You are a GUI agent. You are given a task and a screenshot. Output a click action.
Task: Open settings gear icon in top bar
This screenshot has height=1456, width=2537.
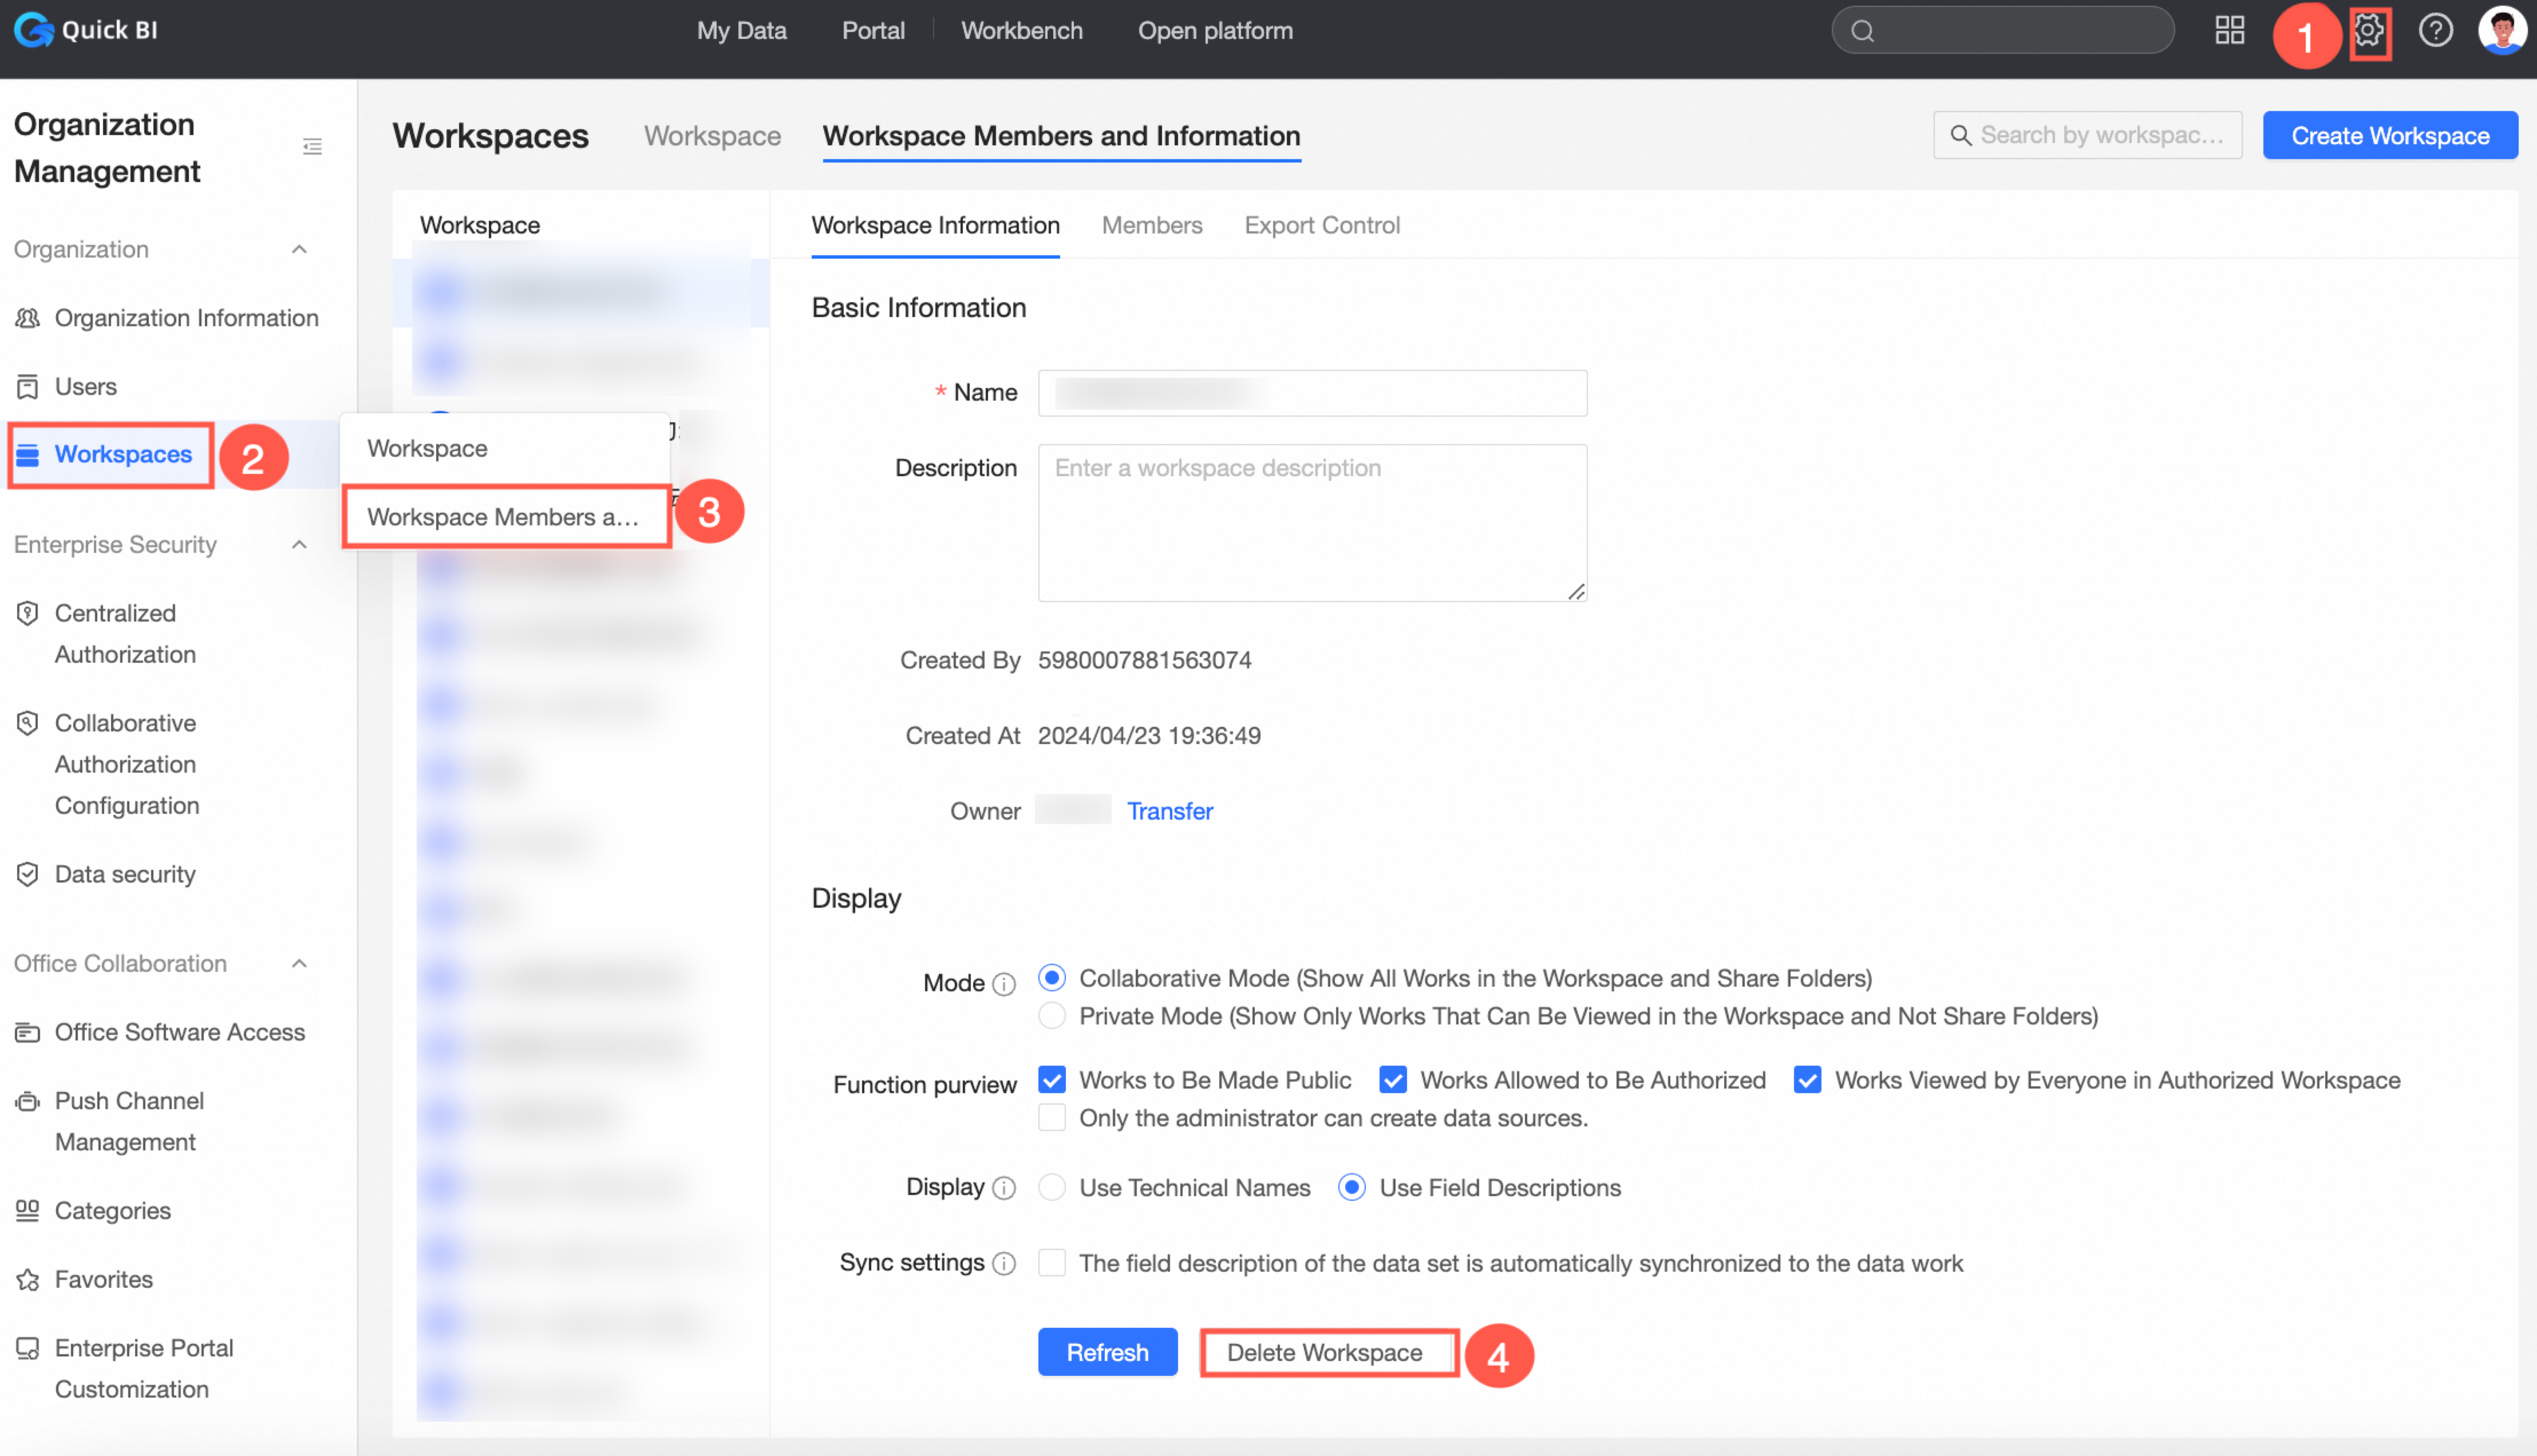coord(2368,31)
